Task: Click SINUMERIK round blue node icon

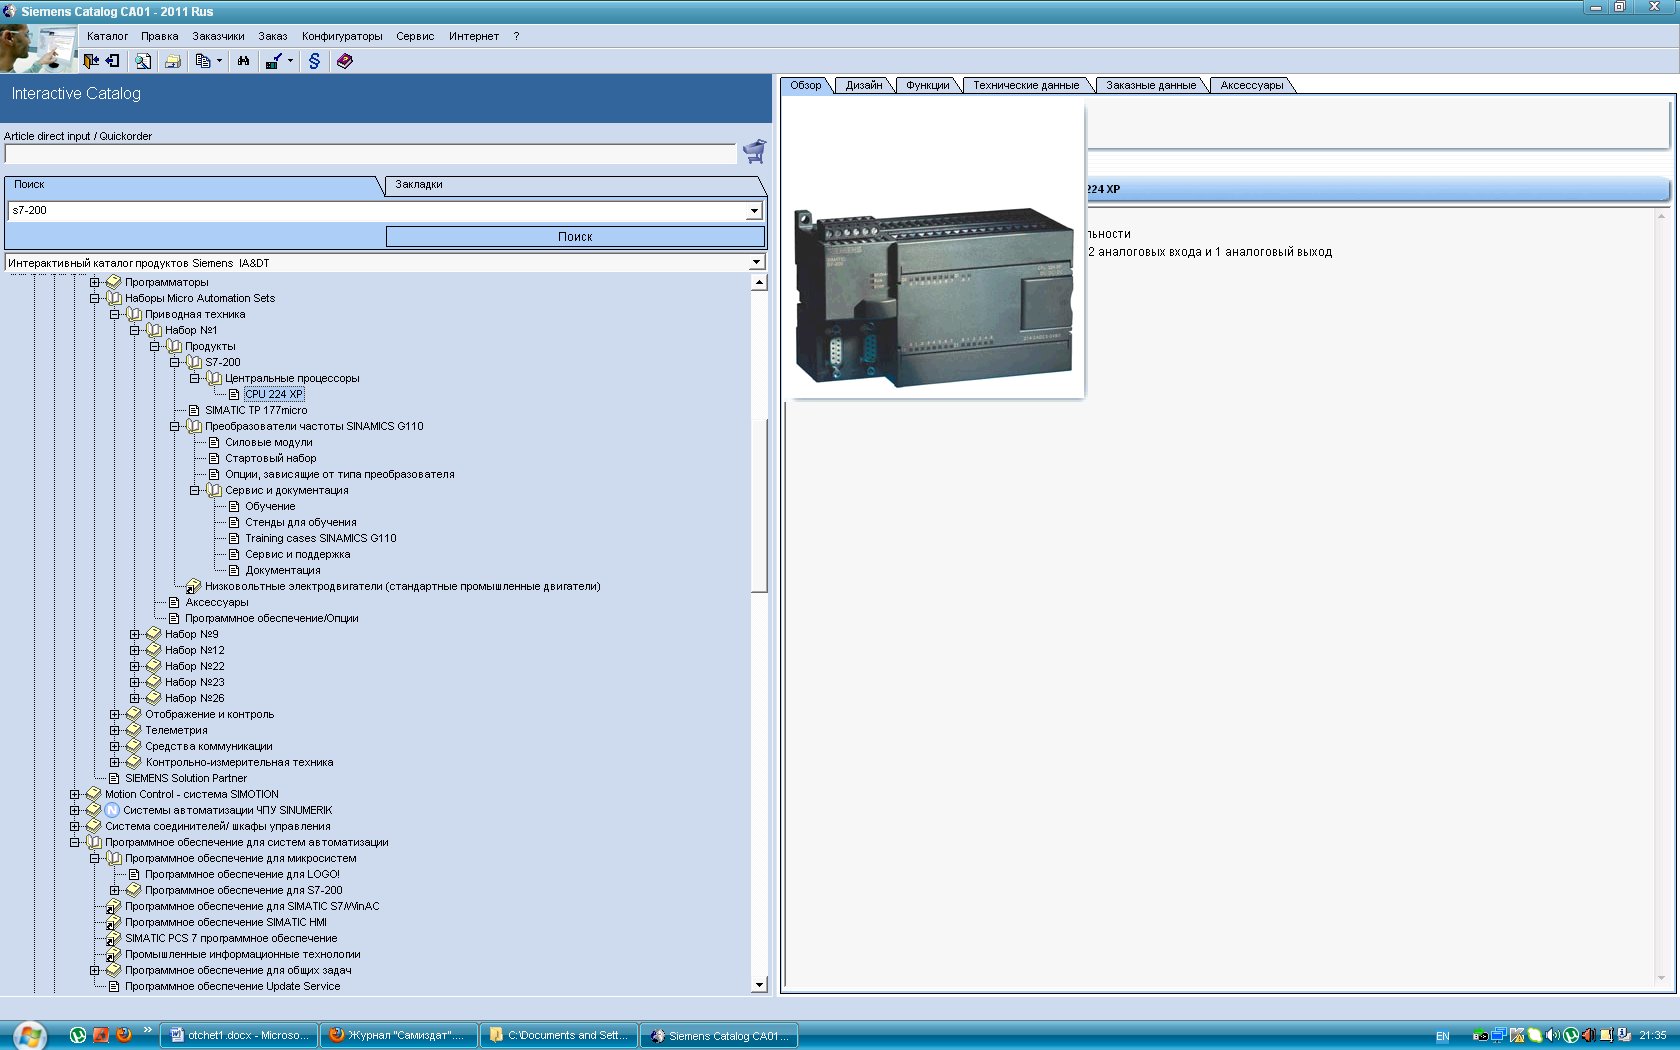Action: coord(112,810)
